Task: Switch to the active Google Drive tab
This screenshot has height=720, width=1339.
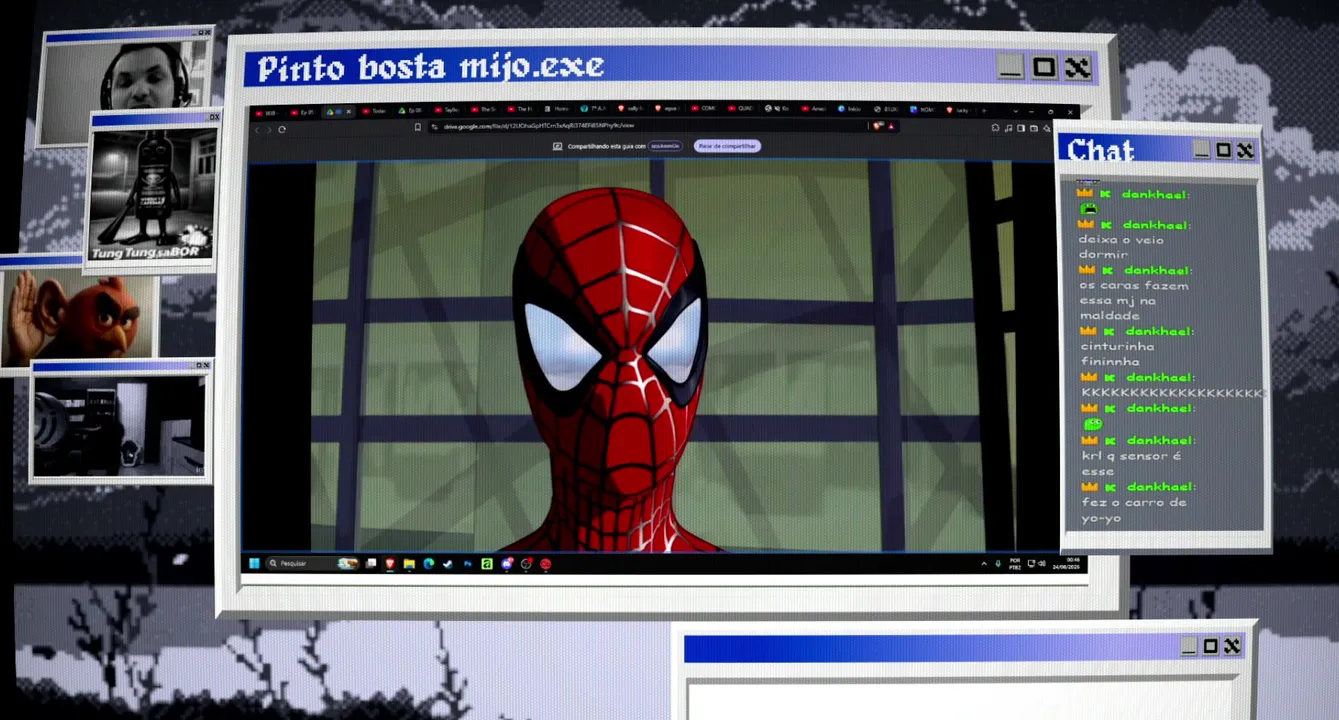Action: 339,111
